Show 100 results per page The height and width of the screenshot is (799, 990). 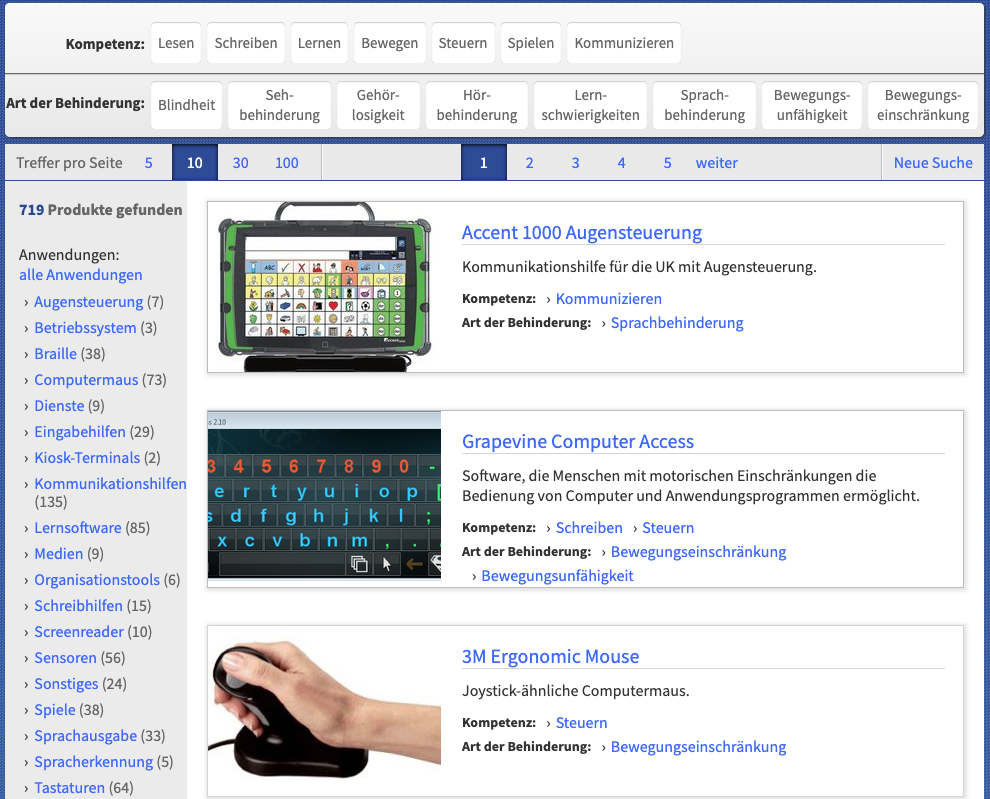(287, 163)
